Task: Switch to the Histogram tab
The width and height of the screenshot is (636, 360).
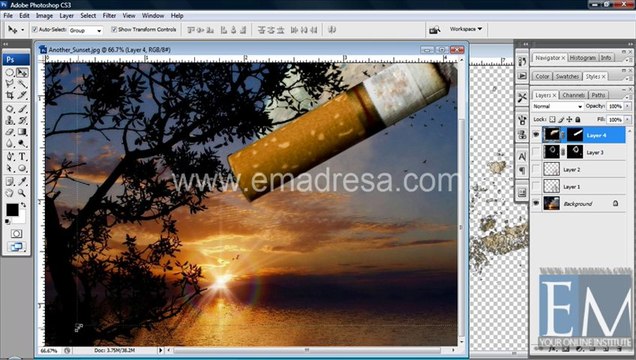Action: coord(582,58)
